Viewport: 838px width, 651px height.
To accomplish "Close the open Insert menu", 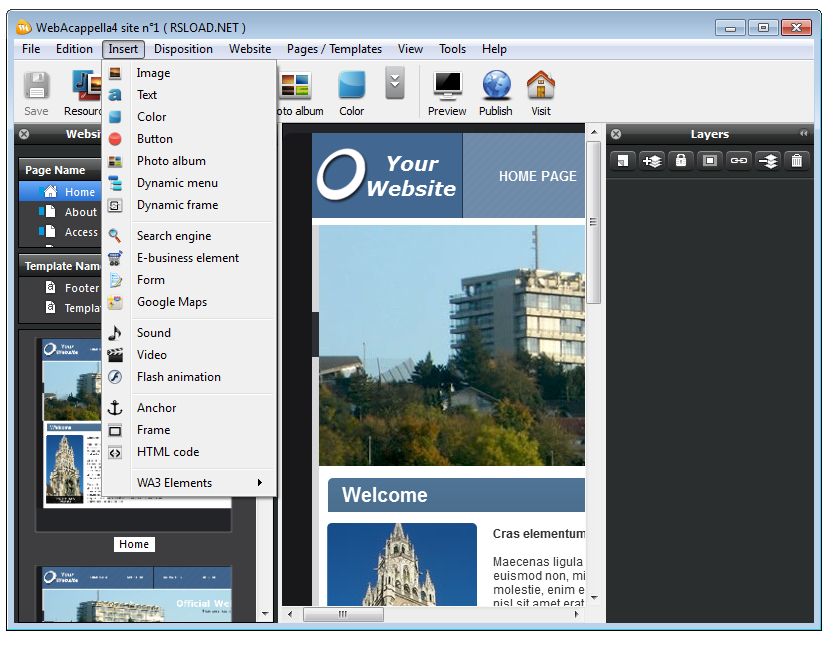I will [x=123, y=49].
